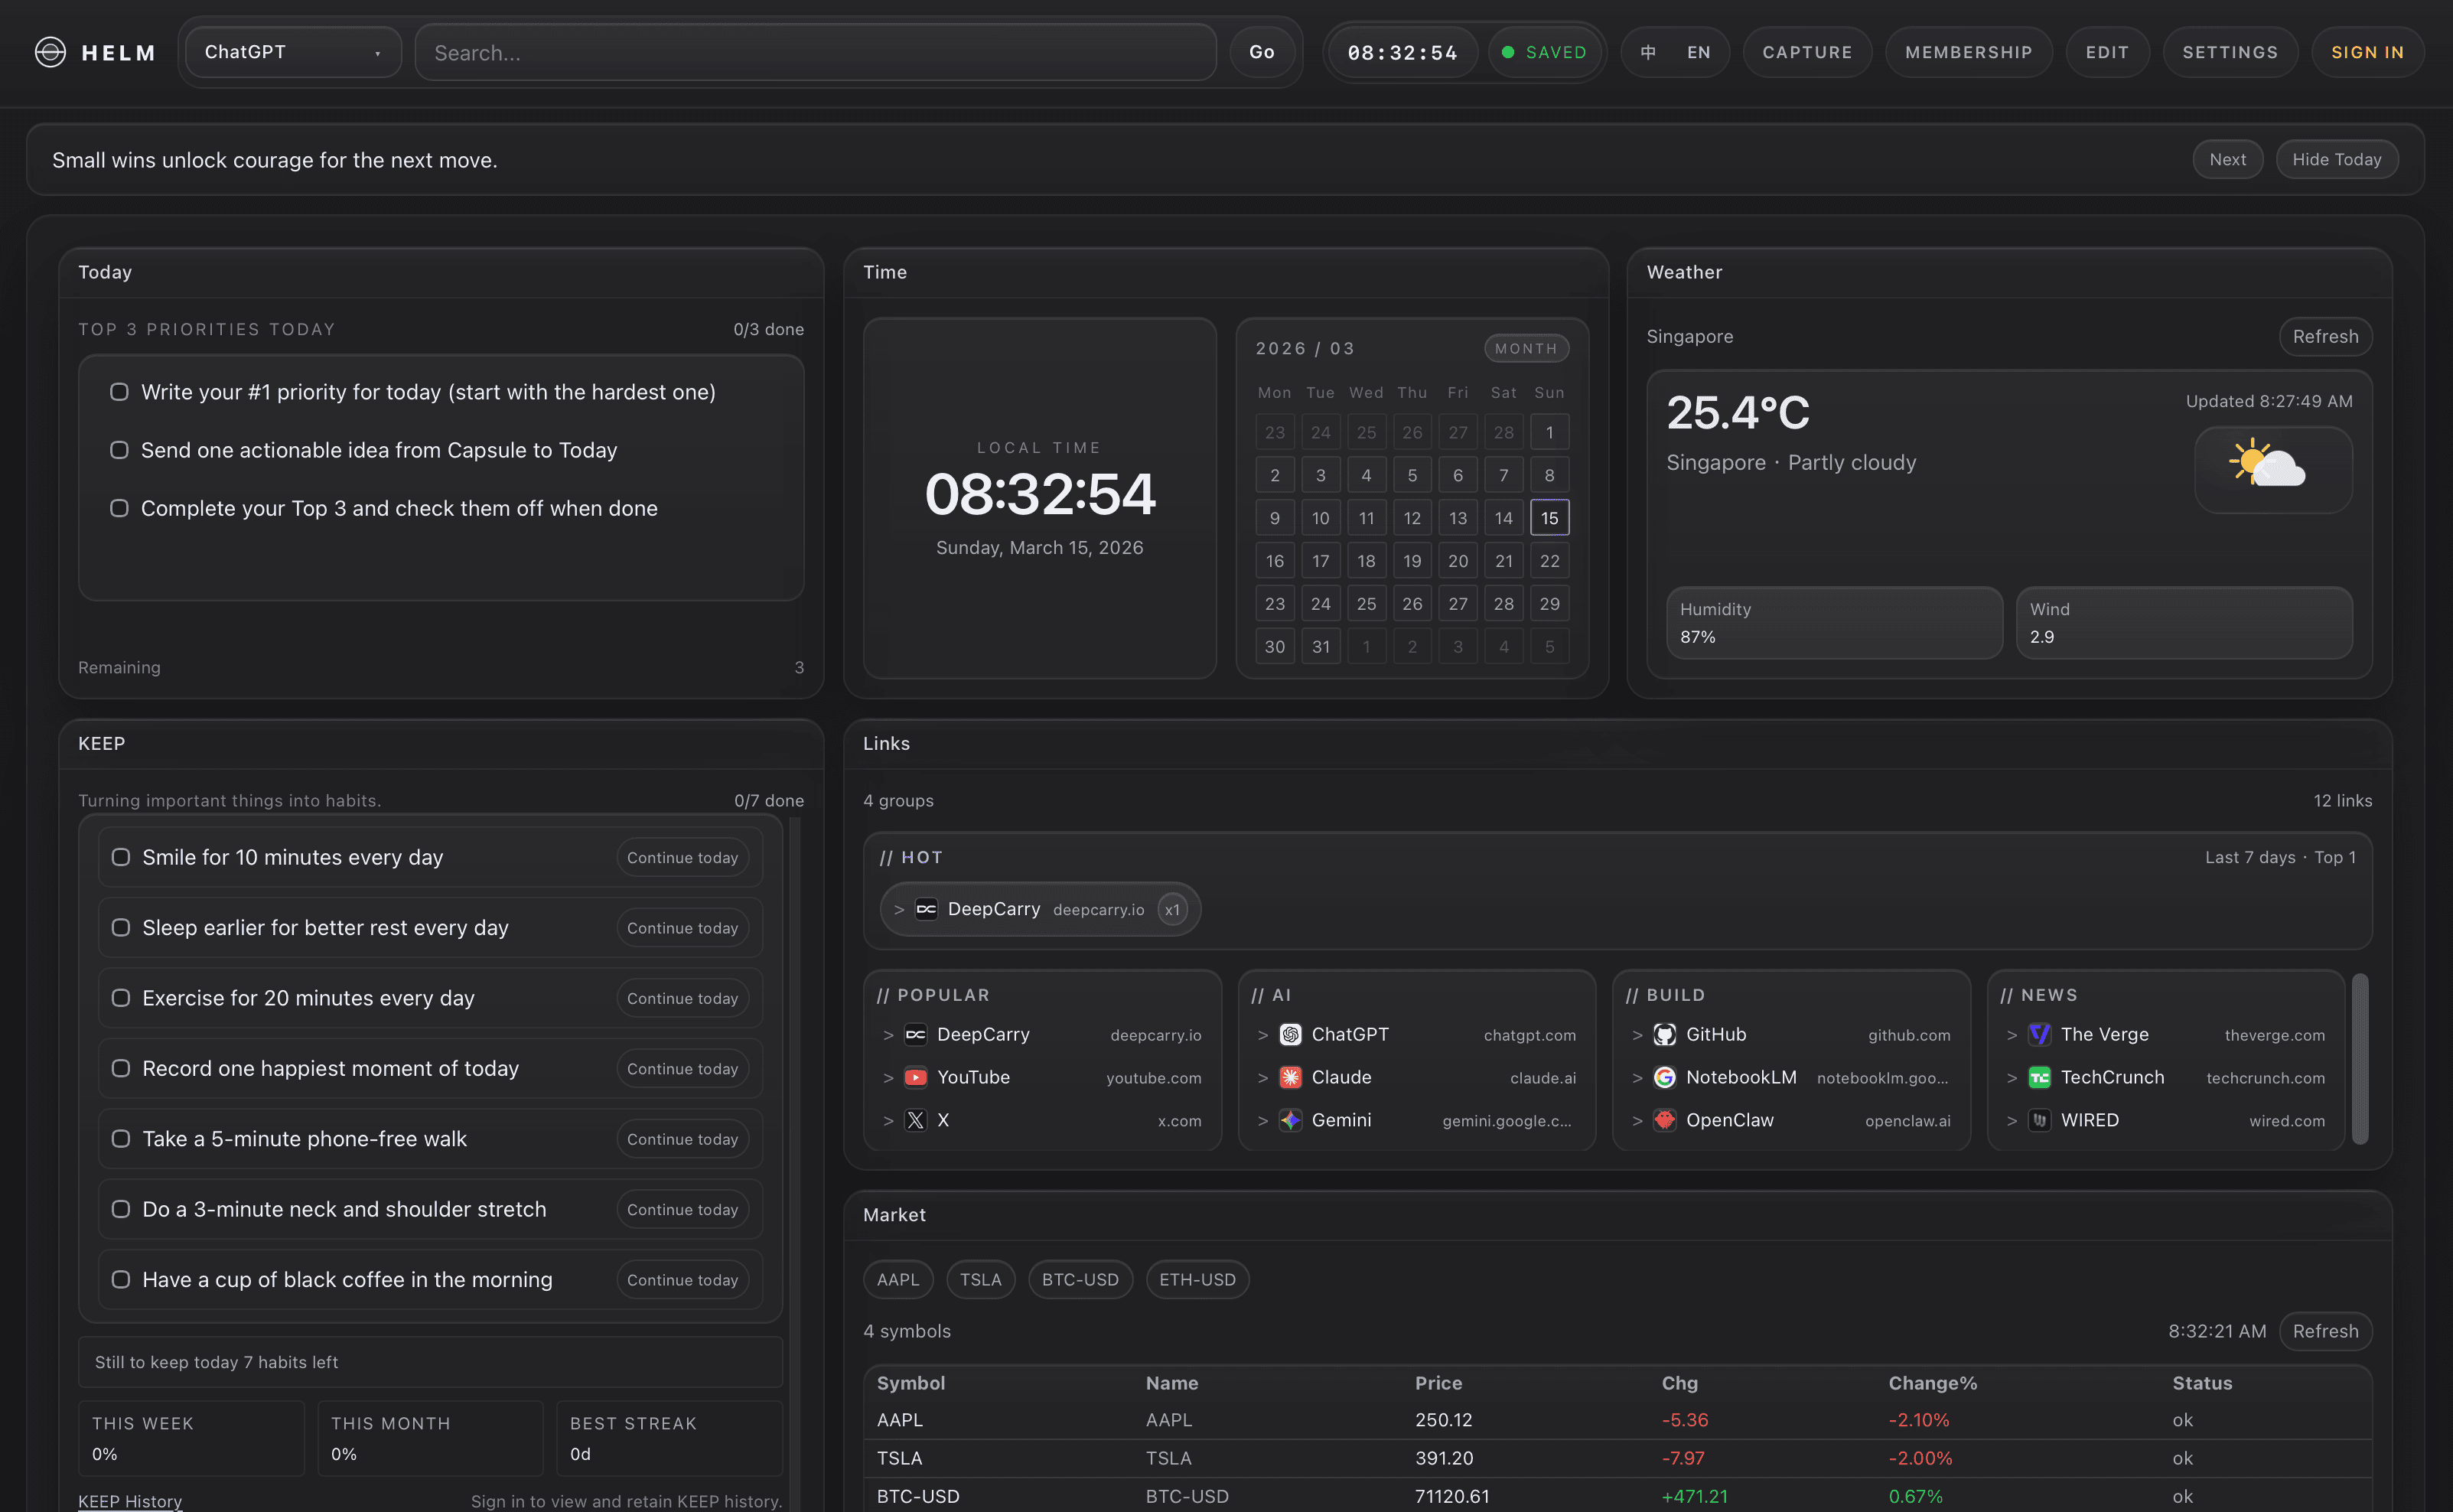
Task: Click the Claude icon in AI group
Action: point(1290,1077)
